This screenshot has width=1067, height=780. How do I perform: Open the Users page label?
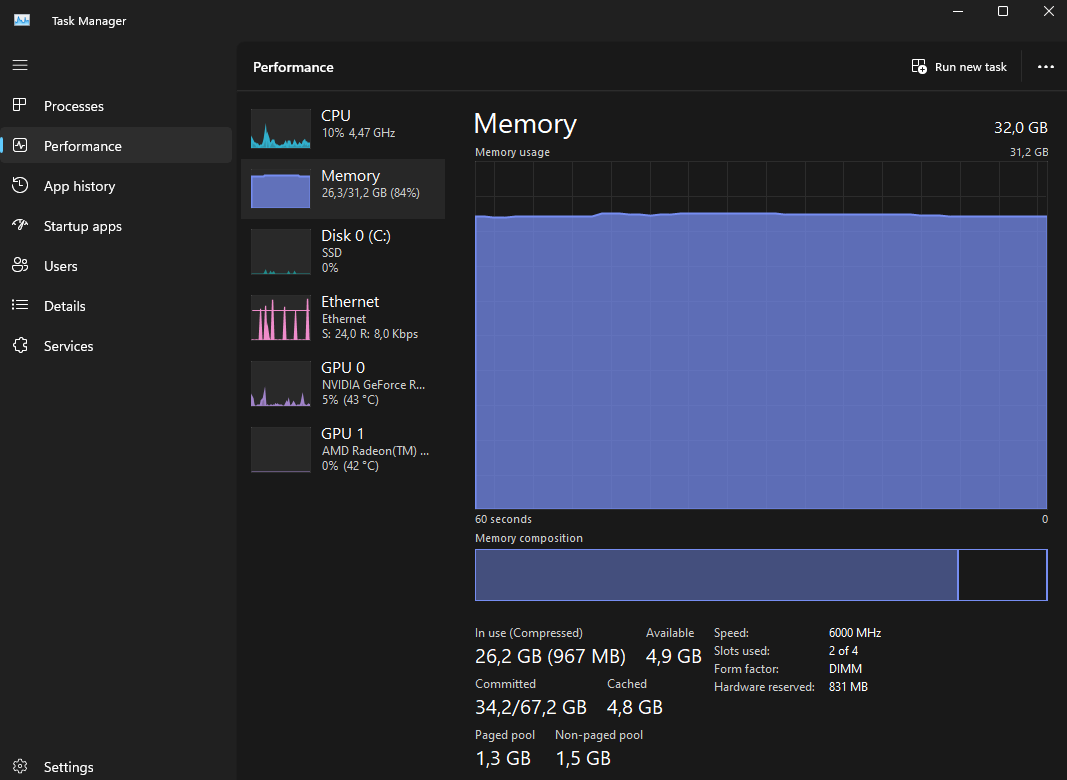61,266
